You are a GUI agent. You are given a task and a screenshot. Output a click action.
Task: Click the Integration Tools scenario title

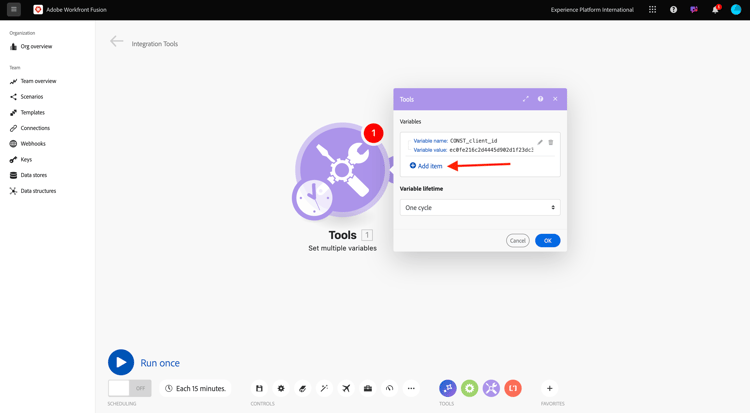[x=154, y=44]
